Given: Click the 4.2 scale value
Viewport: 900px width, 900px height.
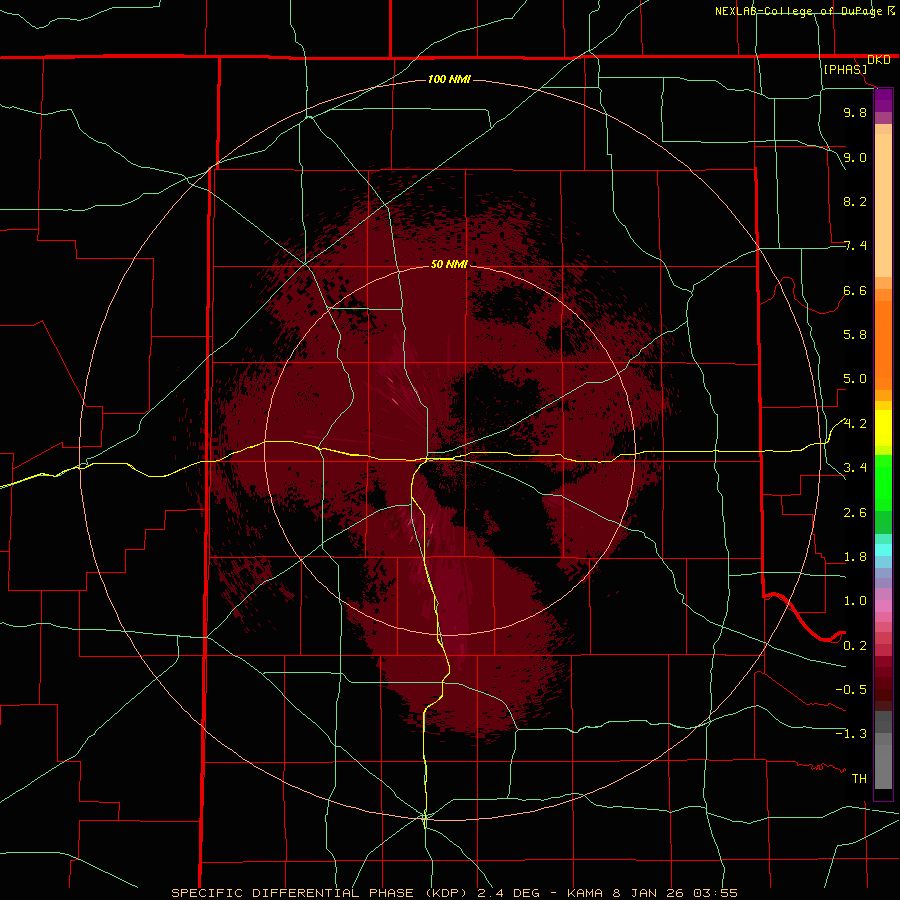Looking at the screenshot, I should [855, 424].
